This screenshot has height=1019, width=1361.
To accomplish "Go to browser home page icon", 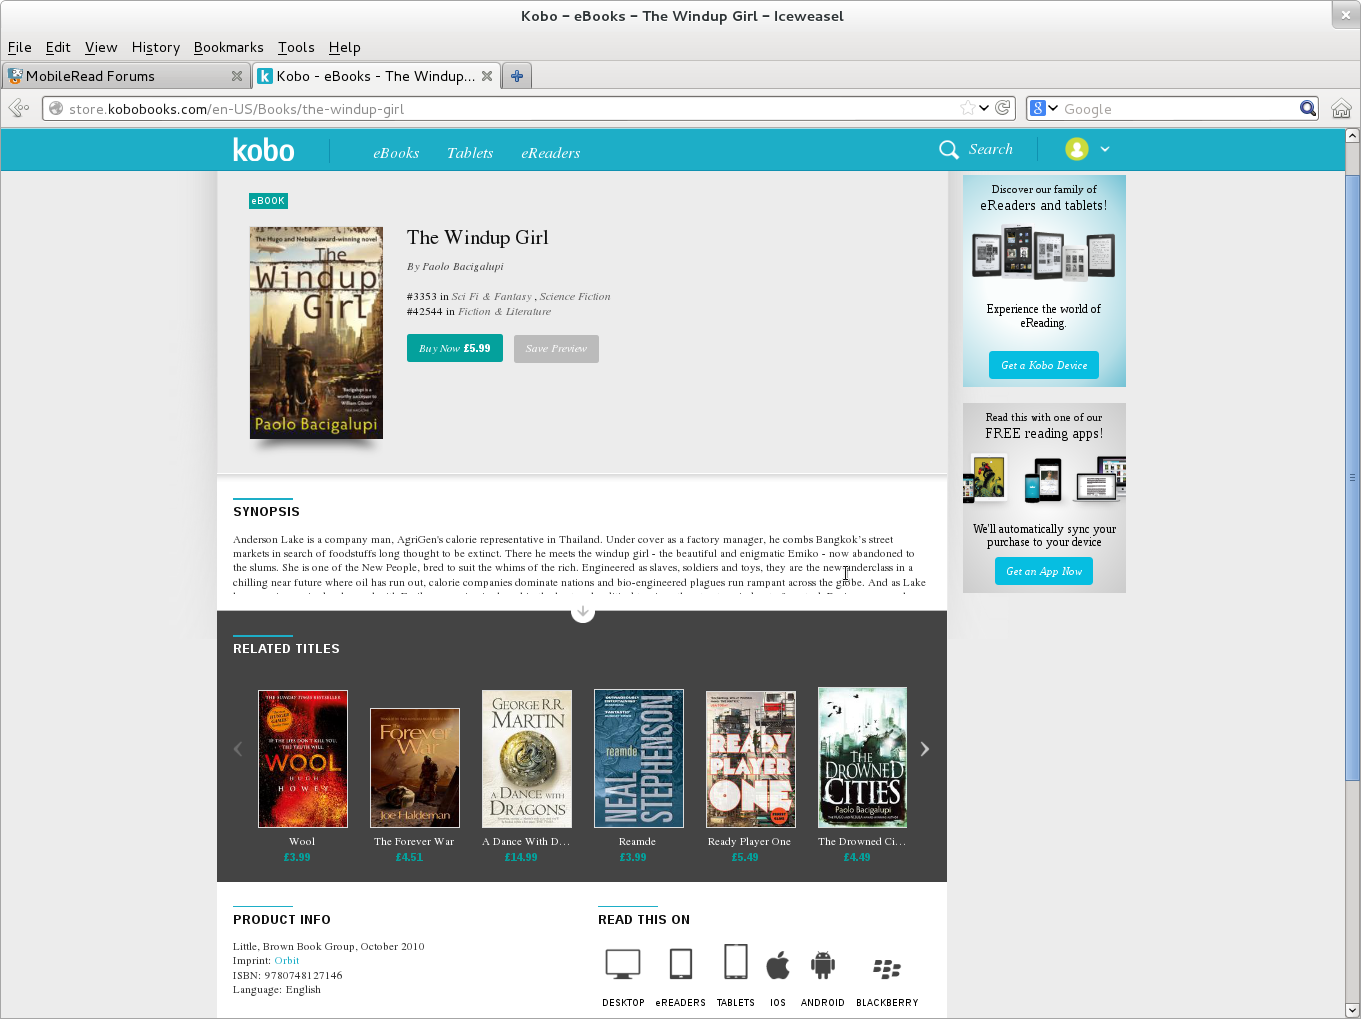I will click(x=1341, y=108).
